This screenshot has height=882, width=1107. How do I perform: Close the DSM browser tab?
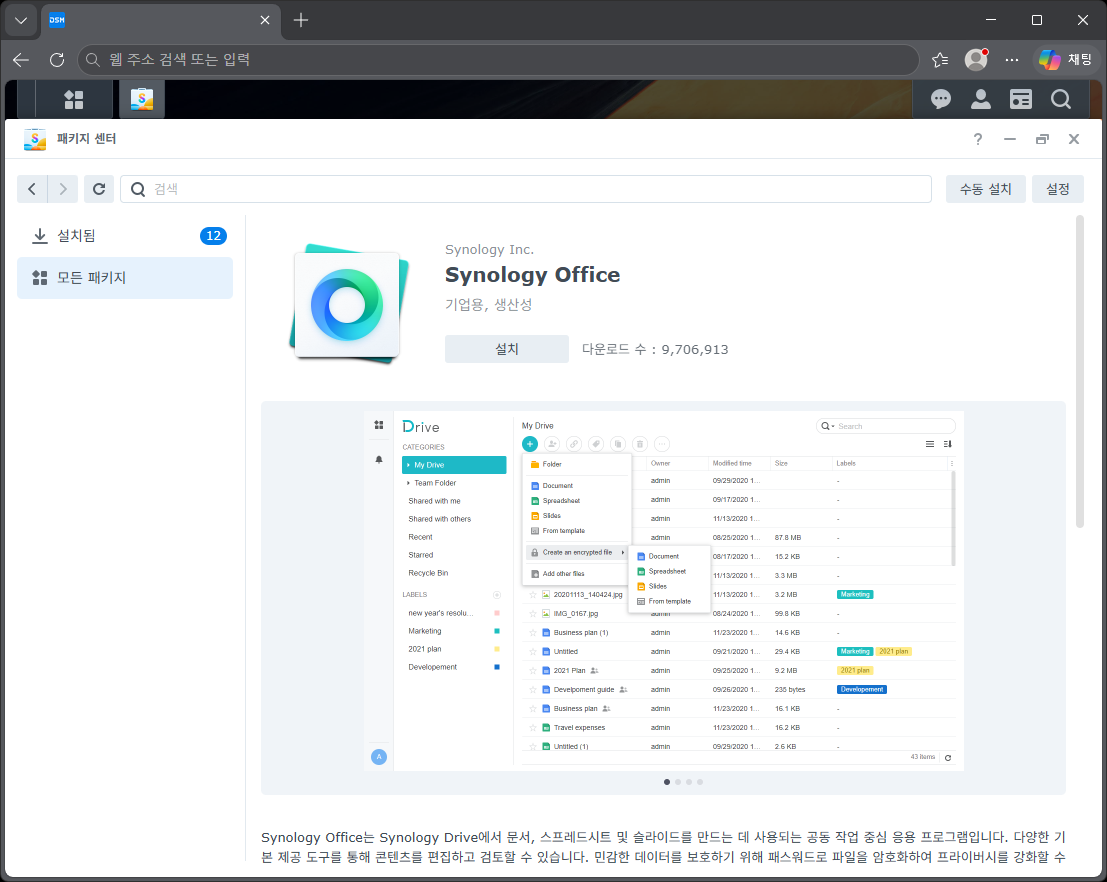tap(265, 20)
